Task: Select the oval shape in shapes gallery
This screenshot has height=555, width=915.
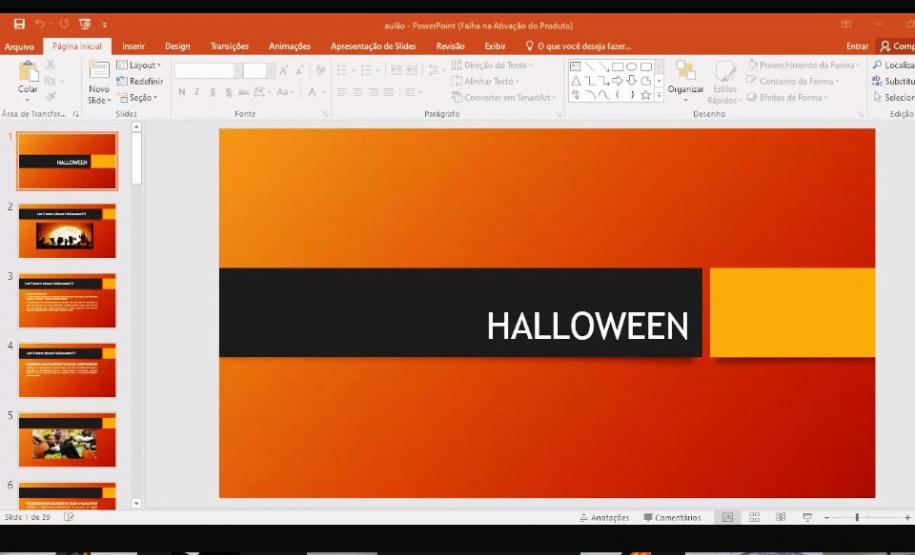Action: [x=632, y=66]
